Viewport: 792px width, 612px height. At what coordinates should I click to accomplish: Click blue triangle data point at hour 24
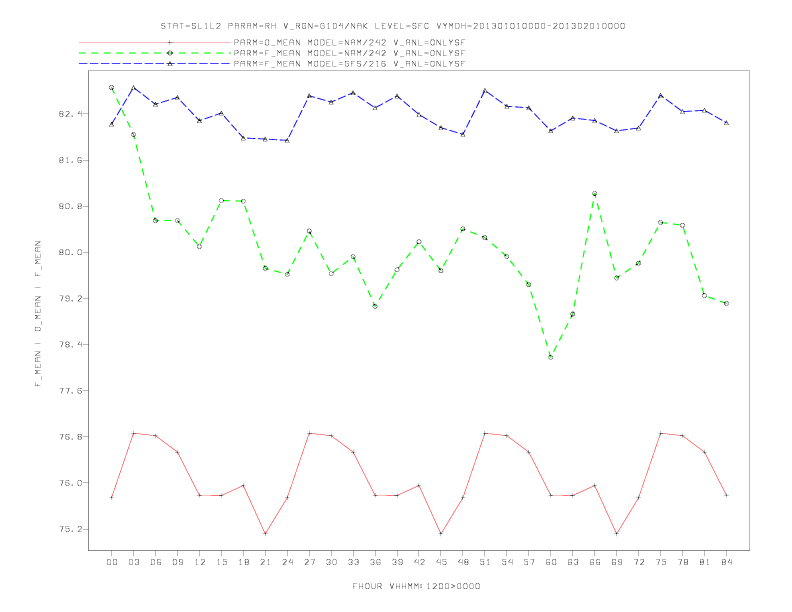[x=287, y=140]
